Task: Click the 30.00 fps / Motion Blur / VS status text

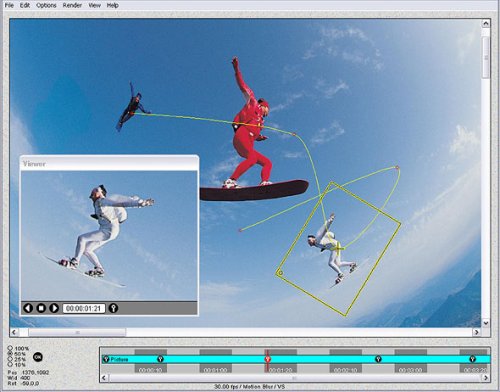Action: [x=249, y=387]
